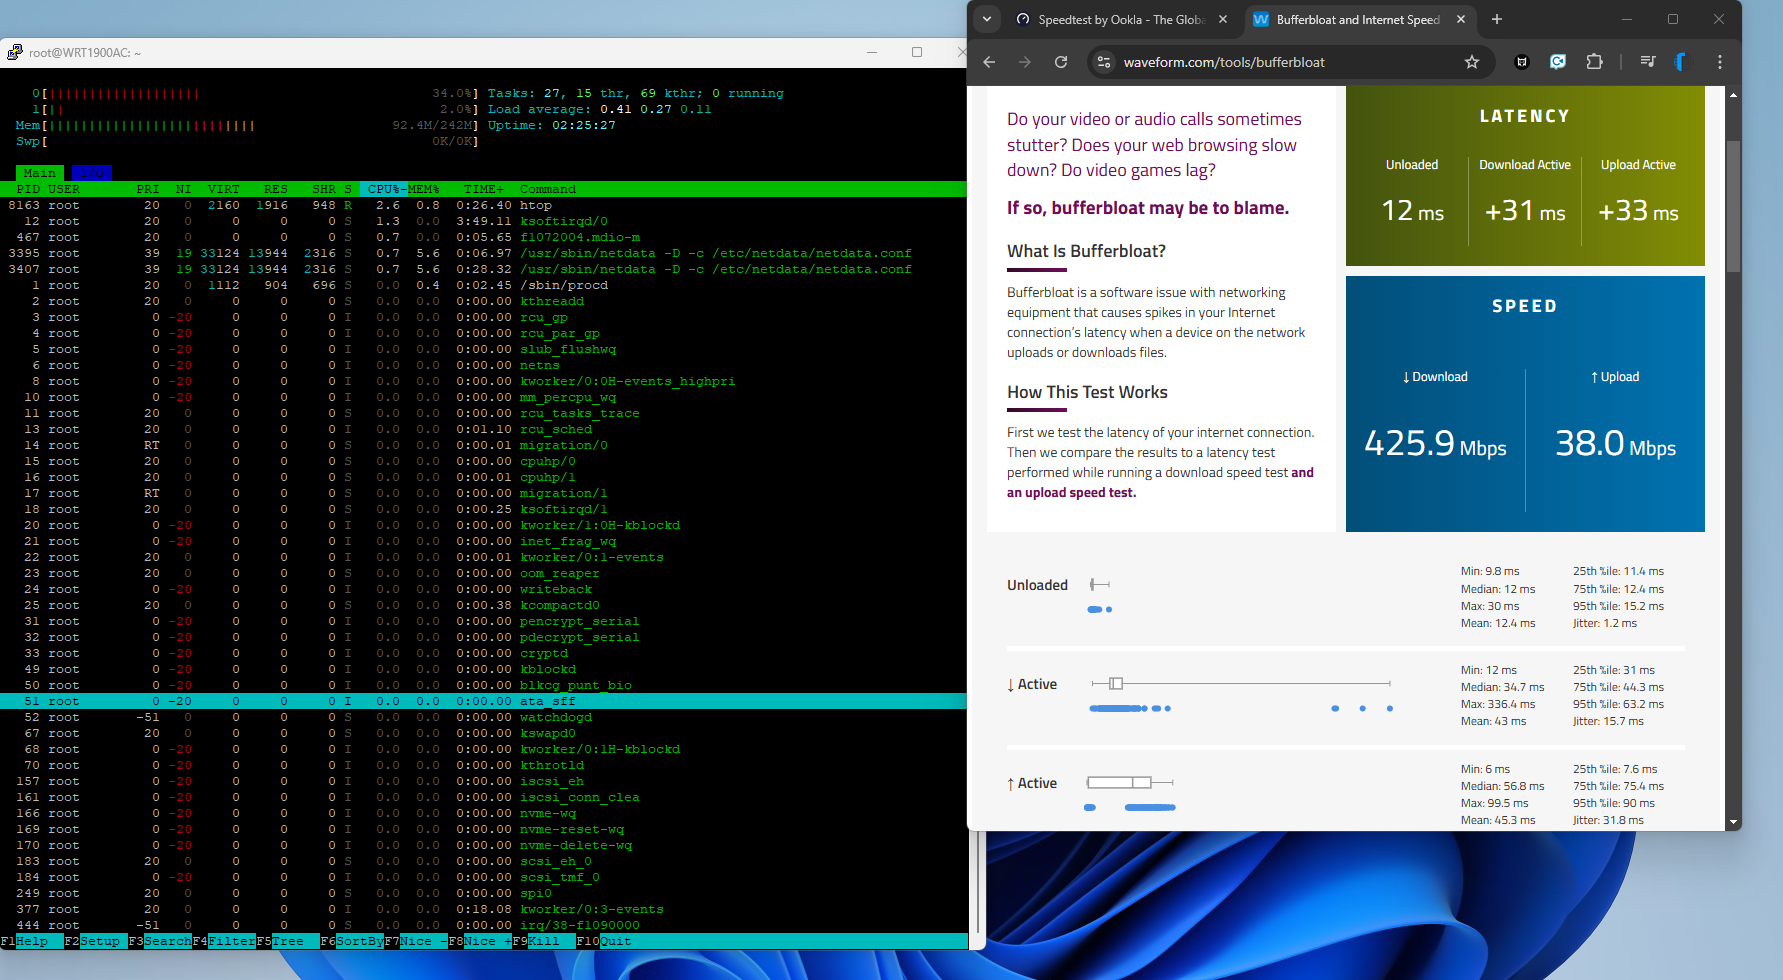Select the watchdogd process row
This screenshot has height=980, width=1783.
483,717
